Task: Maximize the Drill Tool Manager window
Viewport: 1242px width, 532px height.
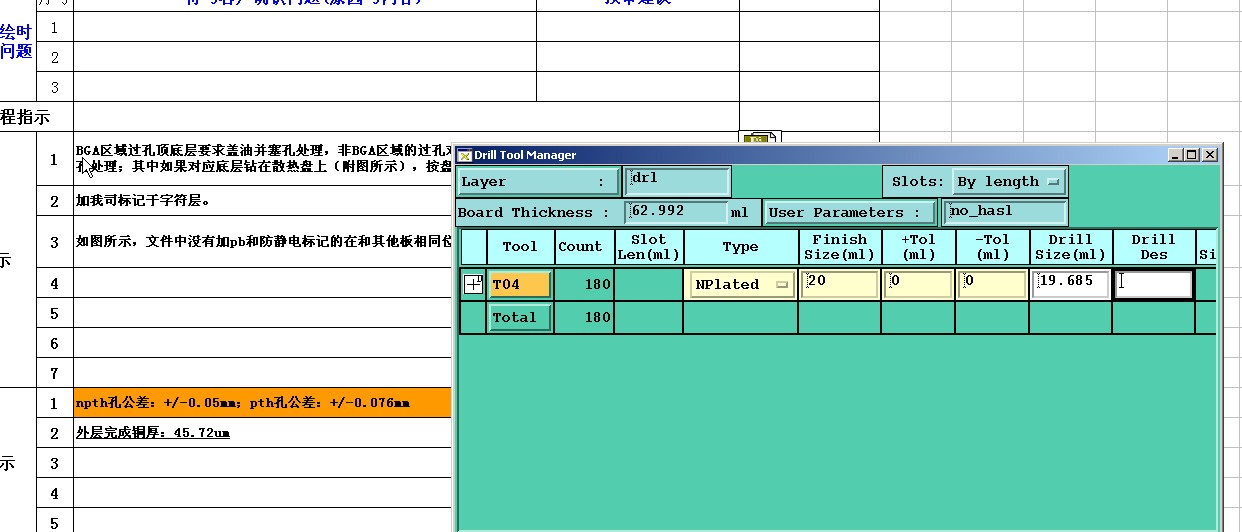Action: (1191, 155)
